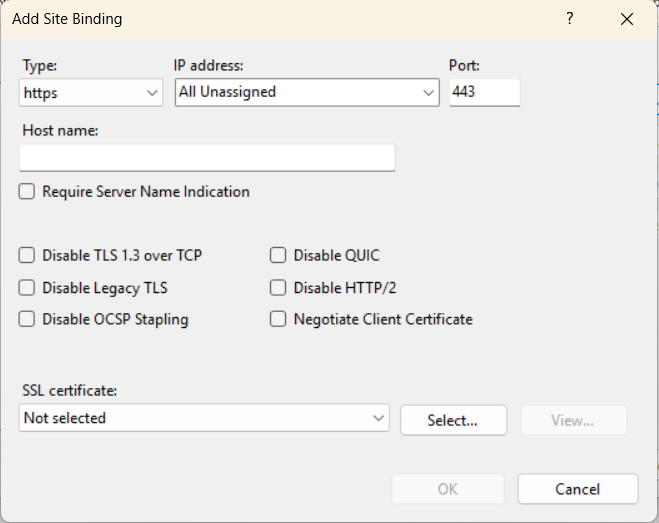Cancel the Add Site Binding dialog

click(x=577, y=489)
